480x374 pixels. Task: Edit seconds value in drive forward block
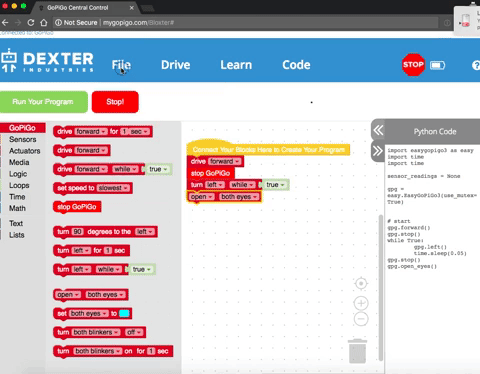pyautogui.click(x=124, y=131)
